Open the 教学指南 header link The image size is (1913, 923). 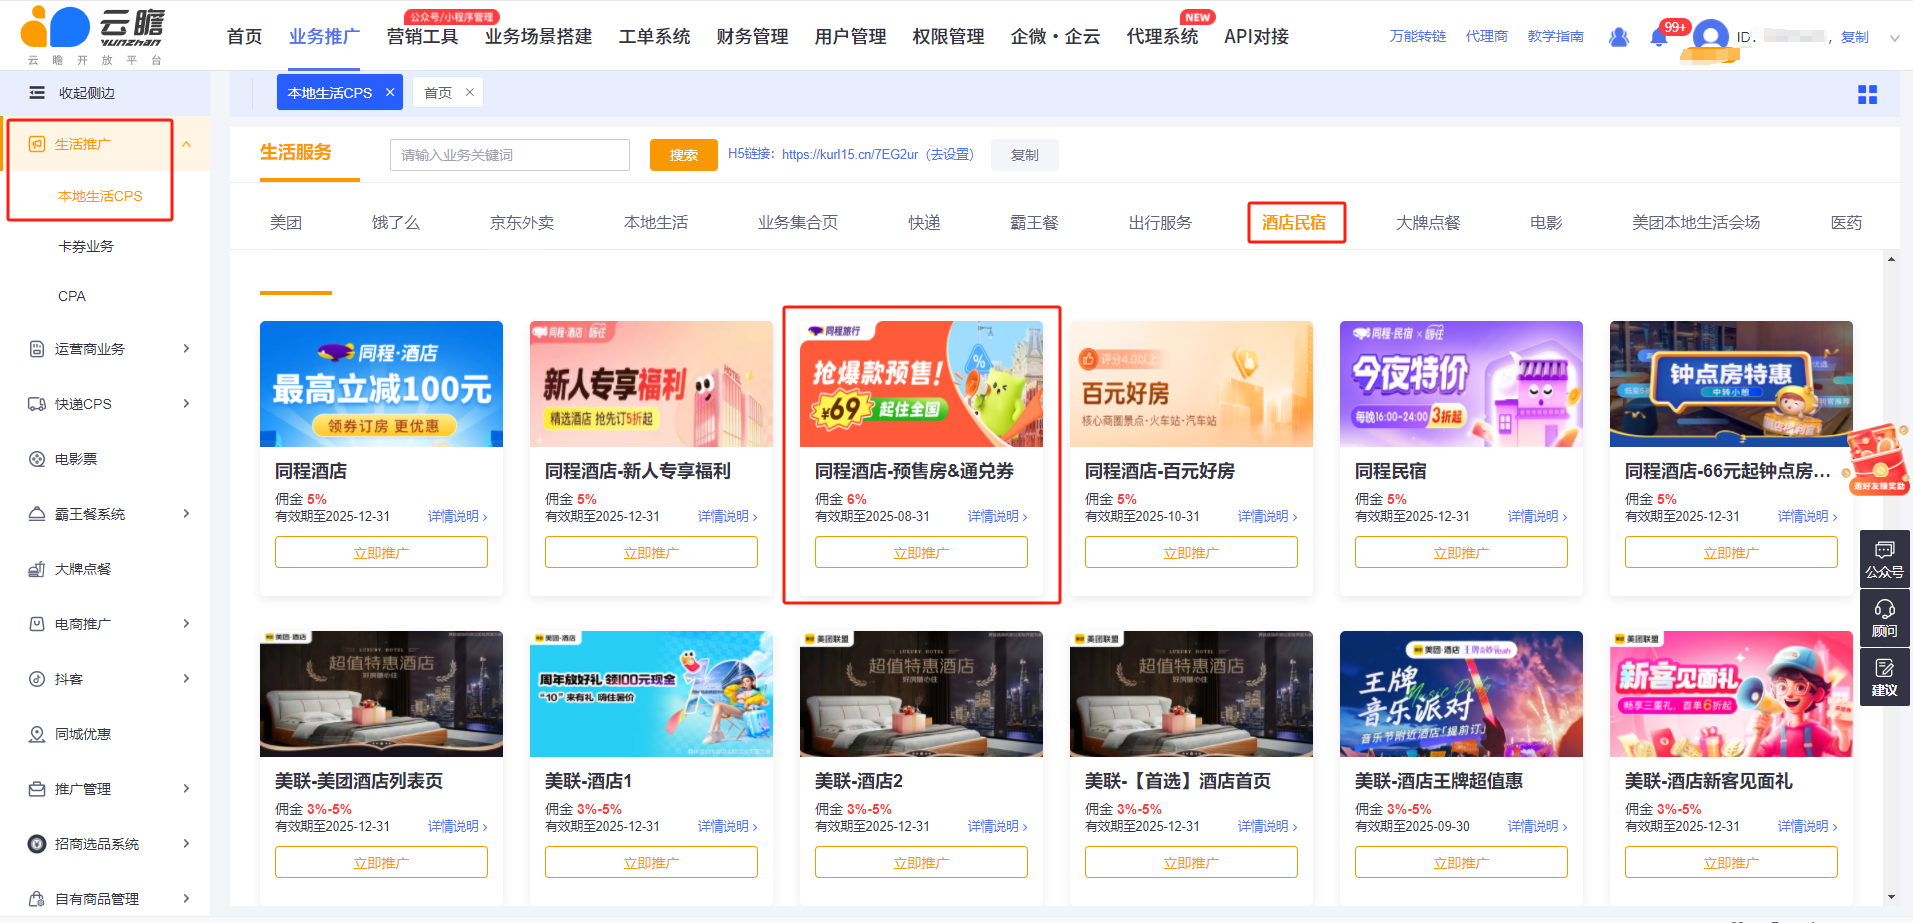point(1555,36)
